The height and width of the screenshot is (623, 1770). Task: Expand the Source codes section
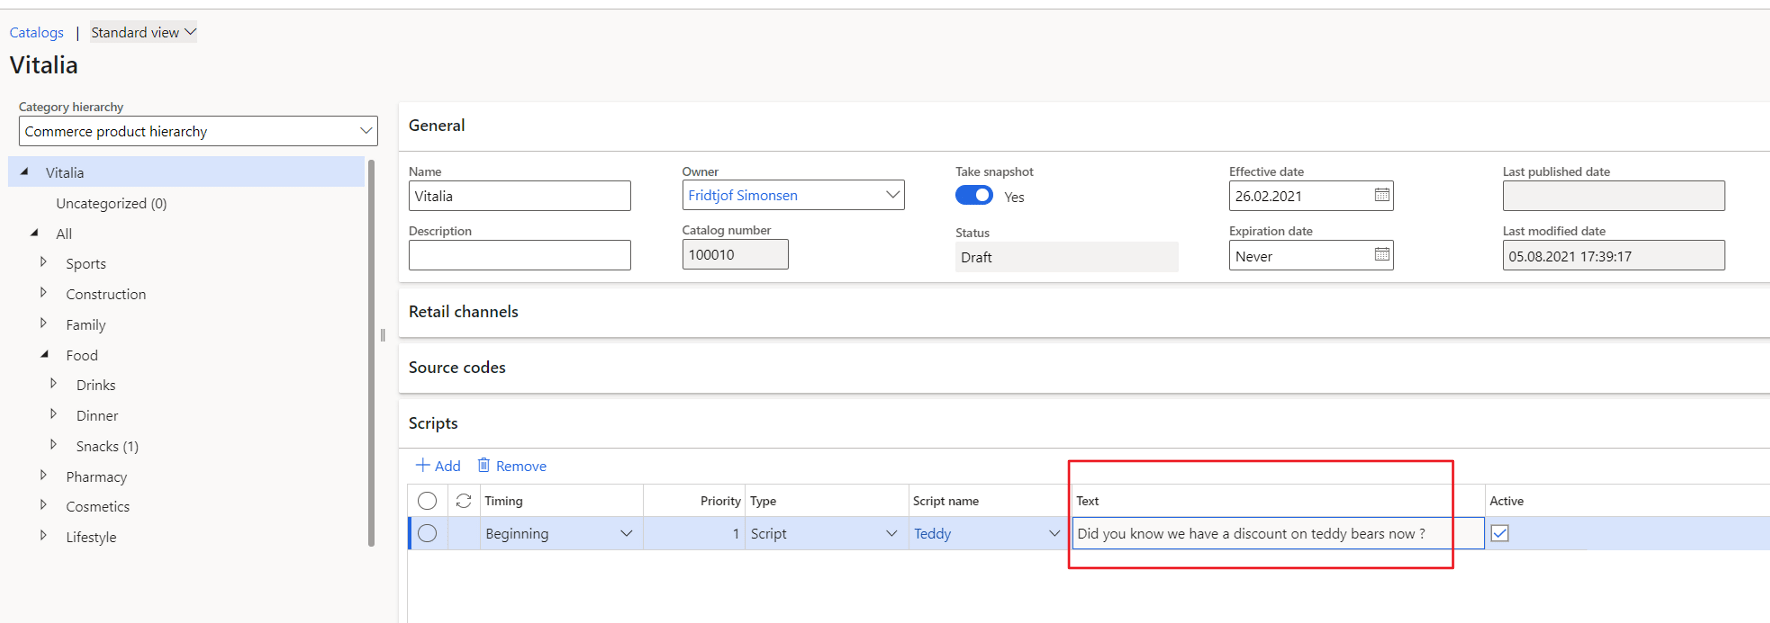457,368
